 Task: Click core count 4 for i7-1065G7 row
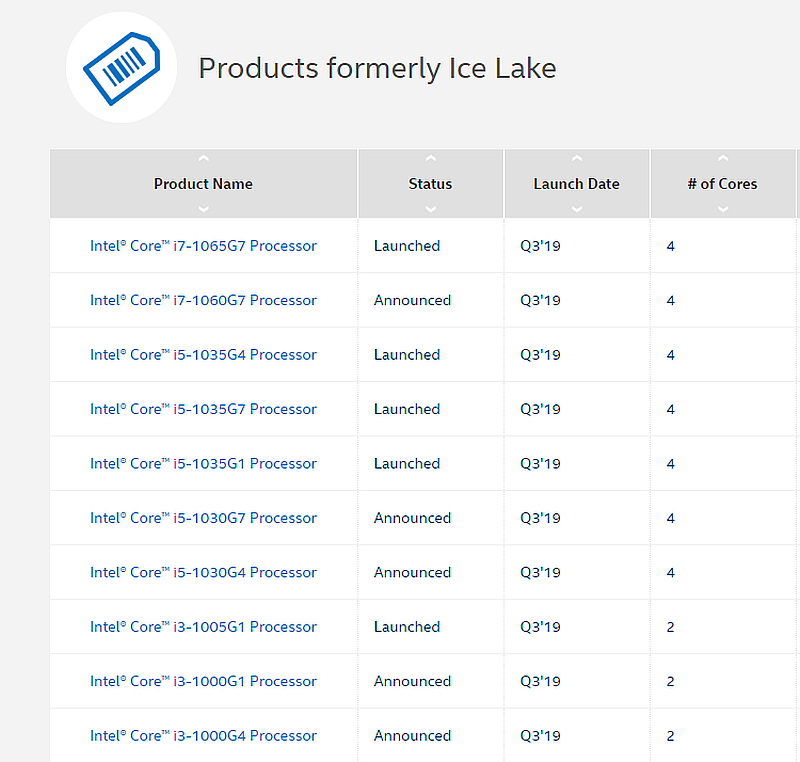click(x=670, y=246)
